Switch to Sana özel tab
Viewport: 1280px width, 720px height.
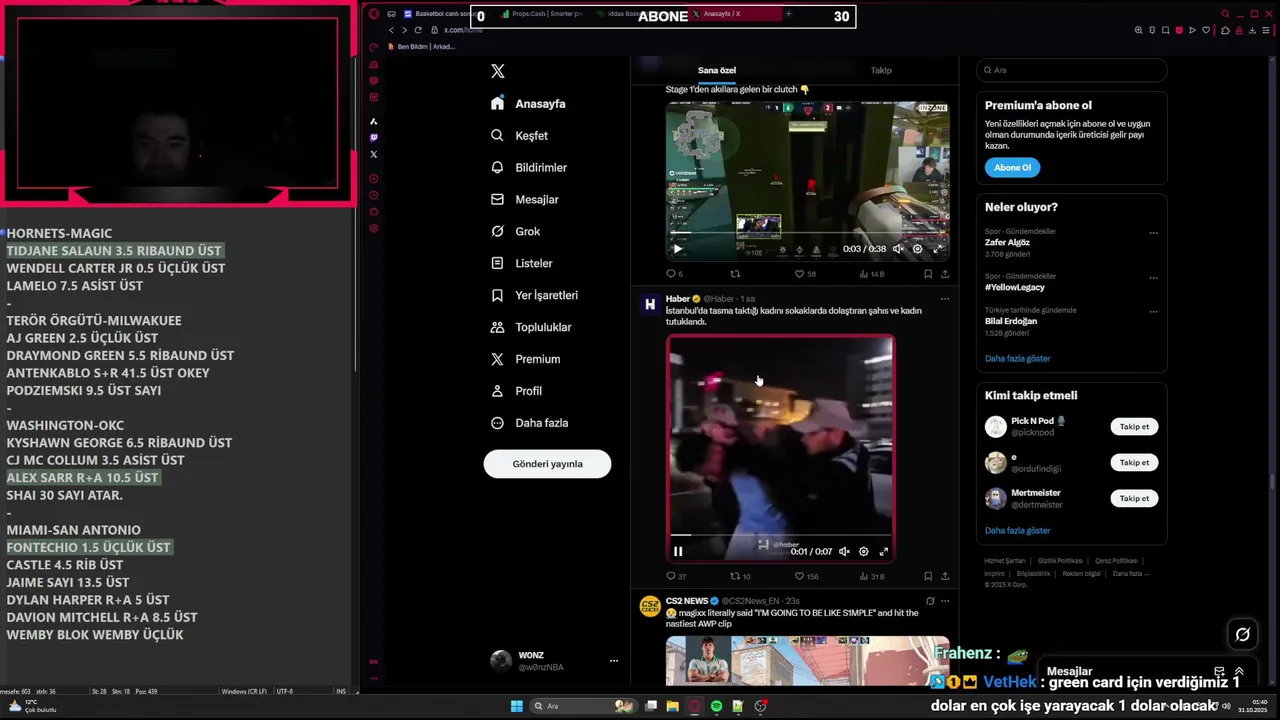tap(716, 70)
